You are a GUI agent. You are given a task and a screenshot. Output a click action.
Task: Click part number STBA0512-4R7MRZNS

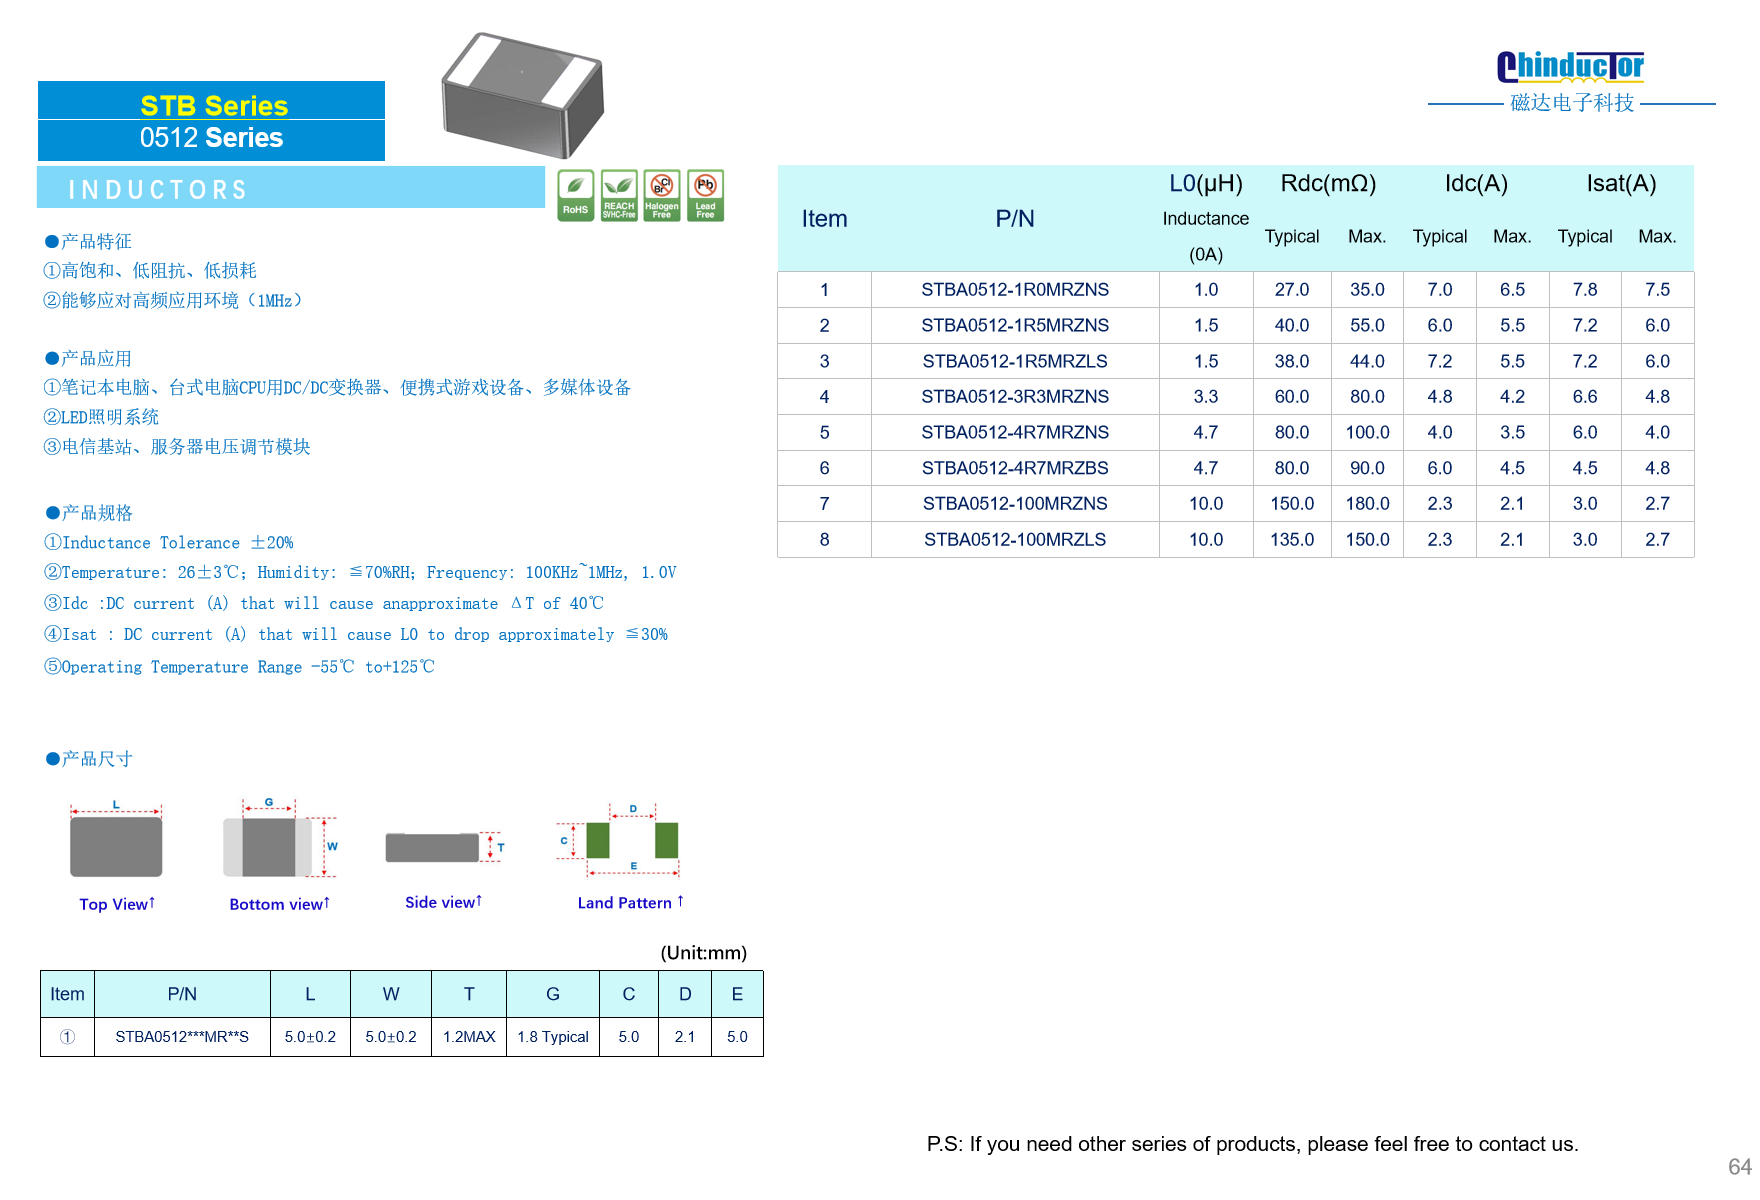(1015, 433)
